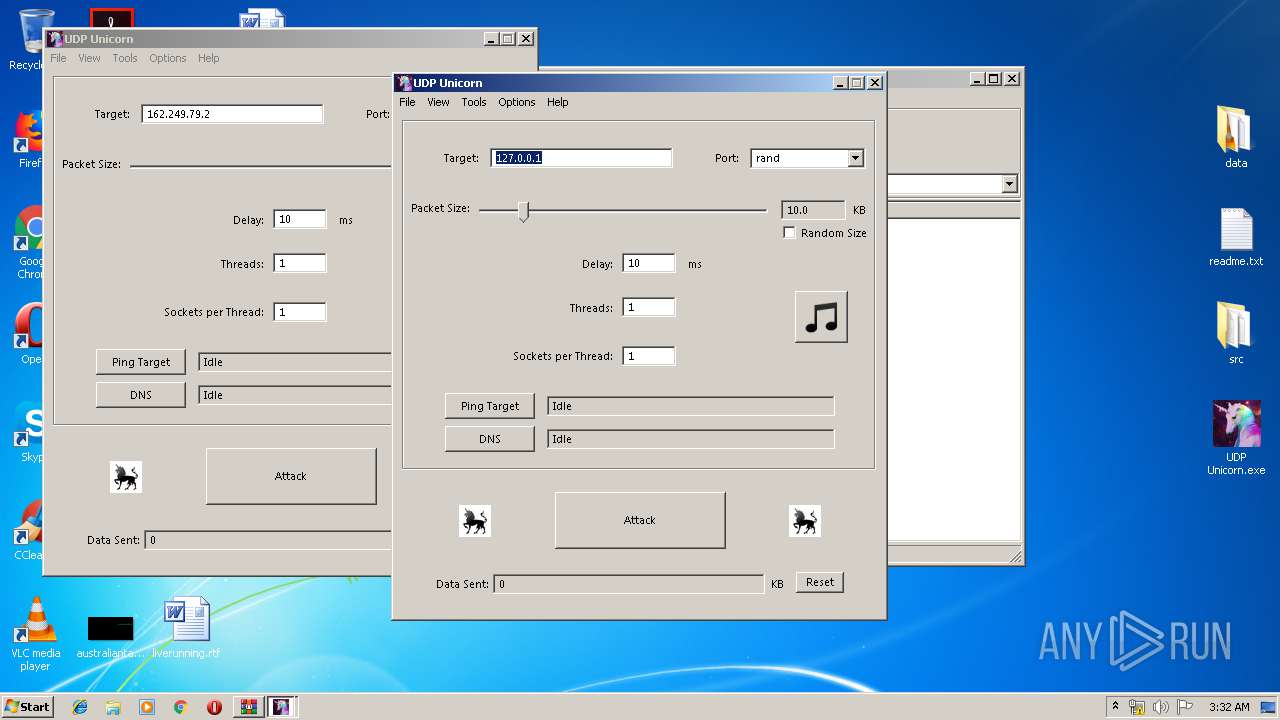The height and width of the screenshot is (720, 1280).
Task: Open Windows Media Player taskbar icon
Action: click(147, 707)
